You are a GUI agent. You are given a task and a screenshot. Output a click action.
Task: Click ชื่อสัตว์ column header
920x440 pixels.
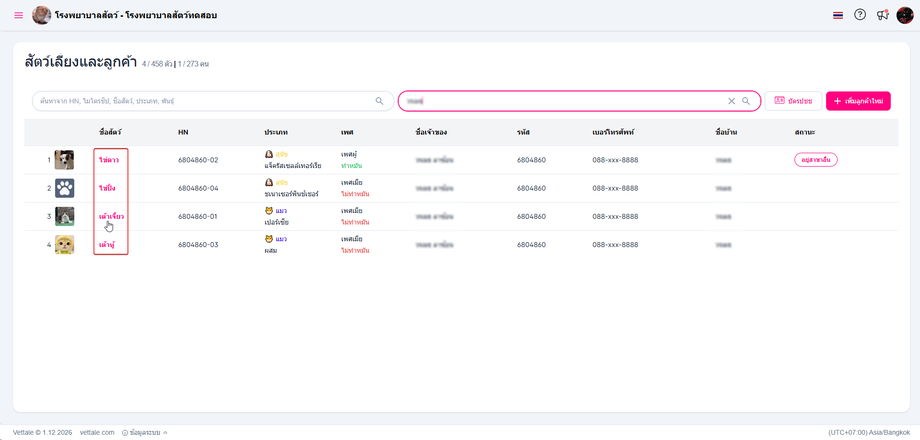tap(110, 133)
